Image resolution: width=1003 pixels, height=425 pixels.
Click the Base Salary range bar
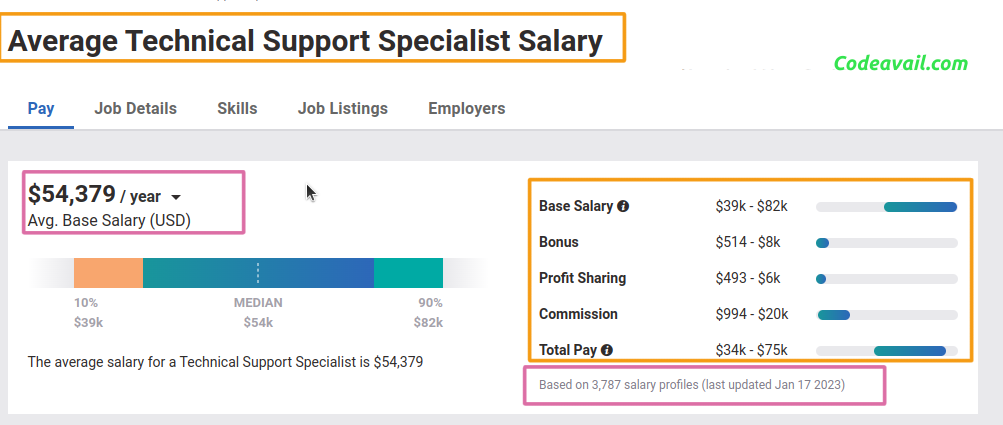pos(887,207)
